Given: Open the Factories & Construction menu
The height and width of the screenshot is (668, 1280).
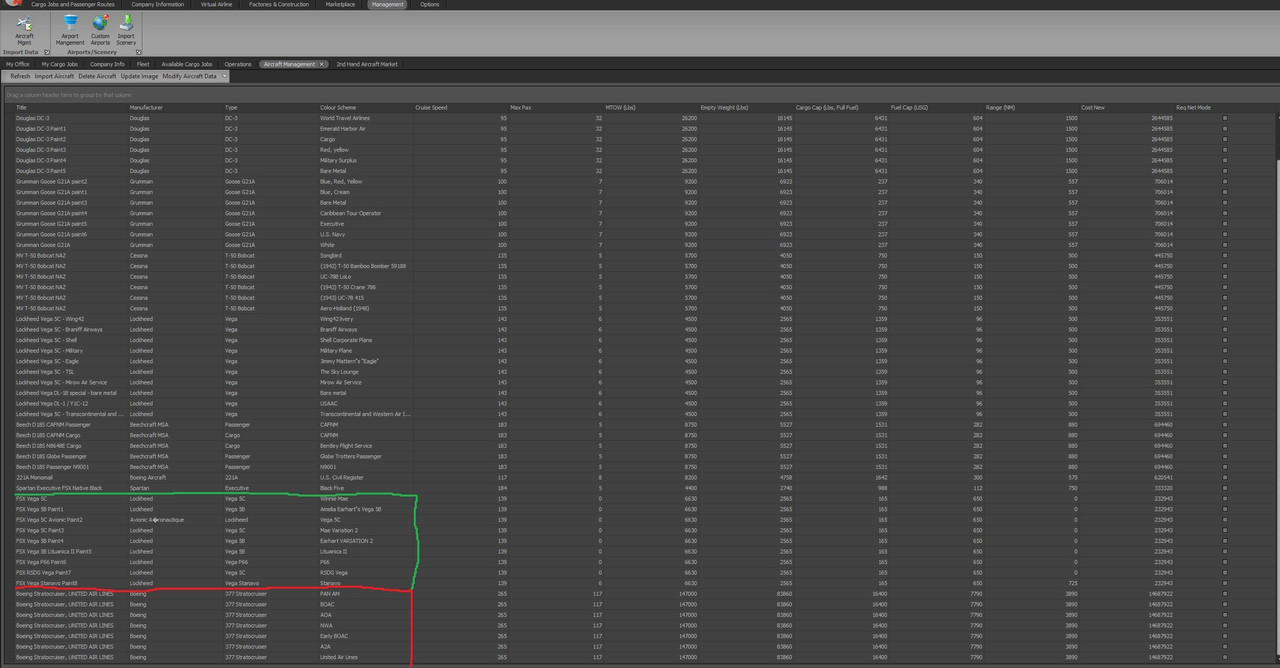Looking at the screenshot, I should click(x=279, y=4).
